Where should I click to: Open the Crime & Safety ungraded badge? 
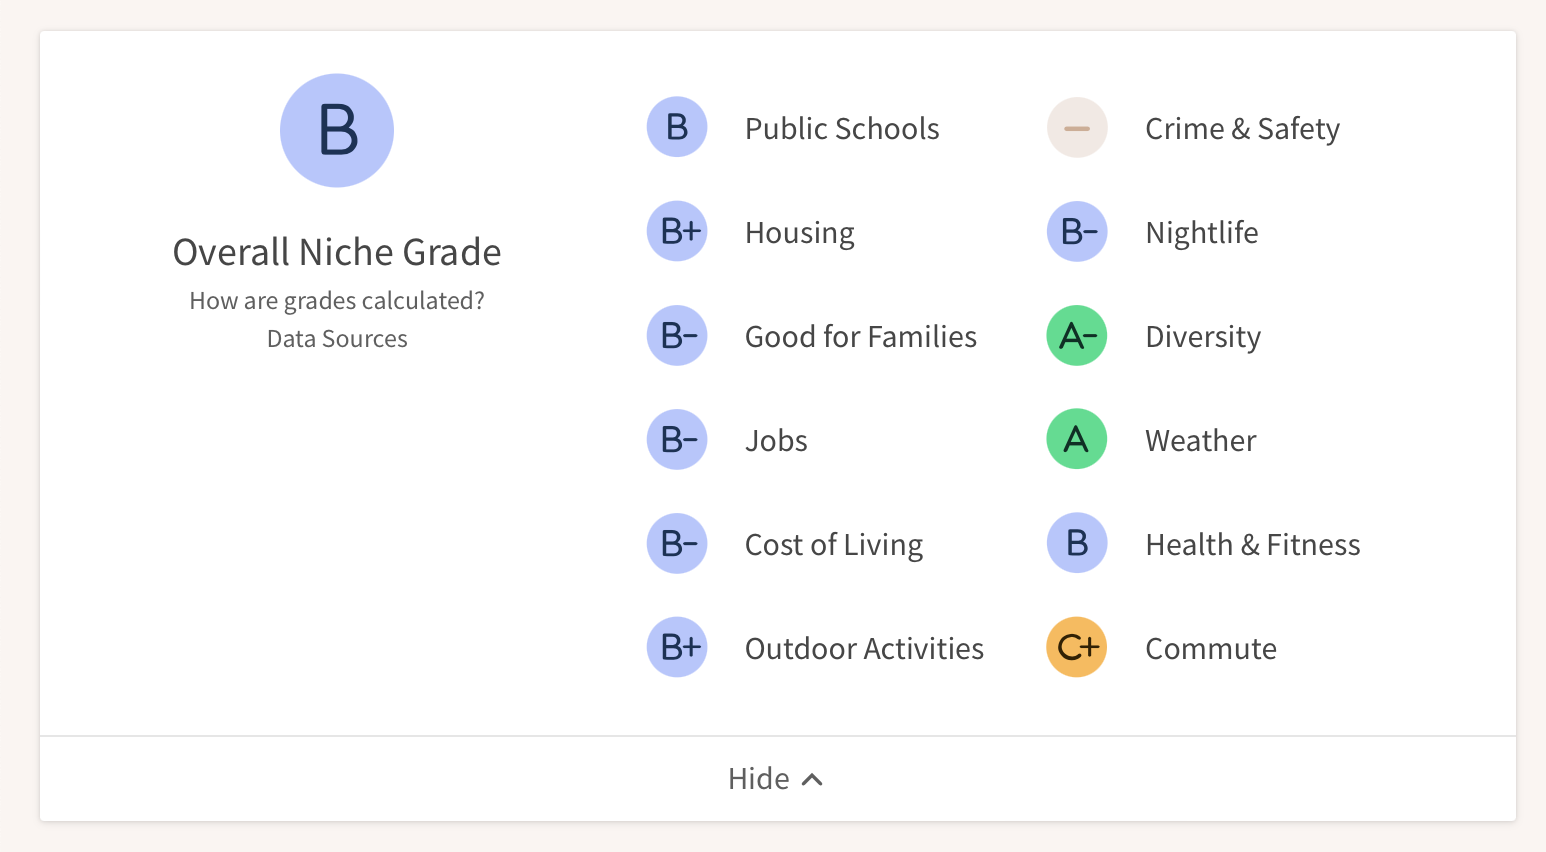pos(1077,128)
